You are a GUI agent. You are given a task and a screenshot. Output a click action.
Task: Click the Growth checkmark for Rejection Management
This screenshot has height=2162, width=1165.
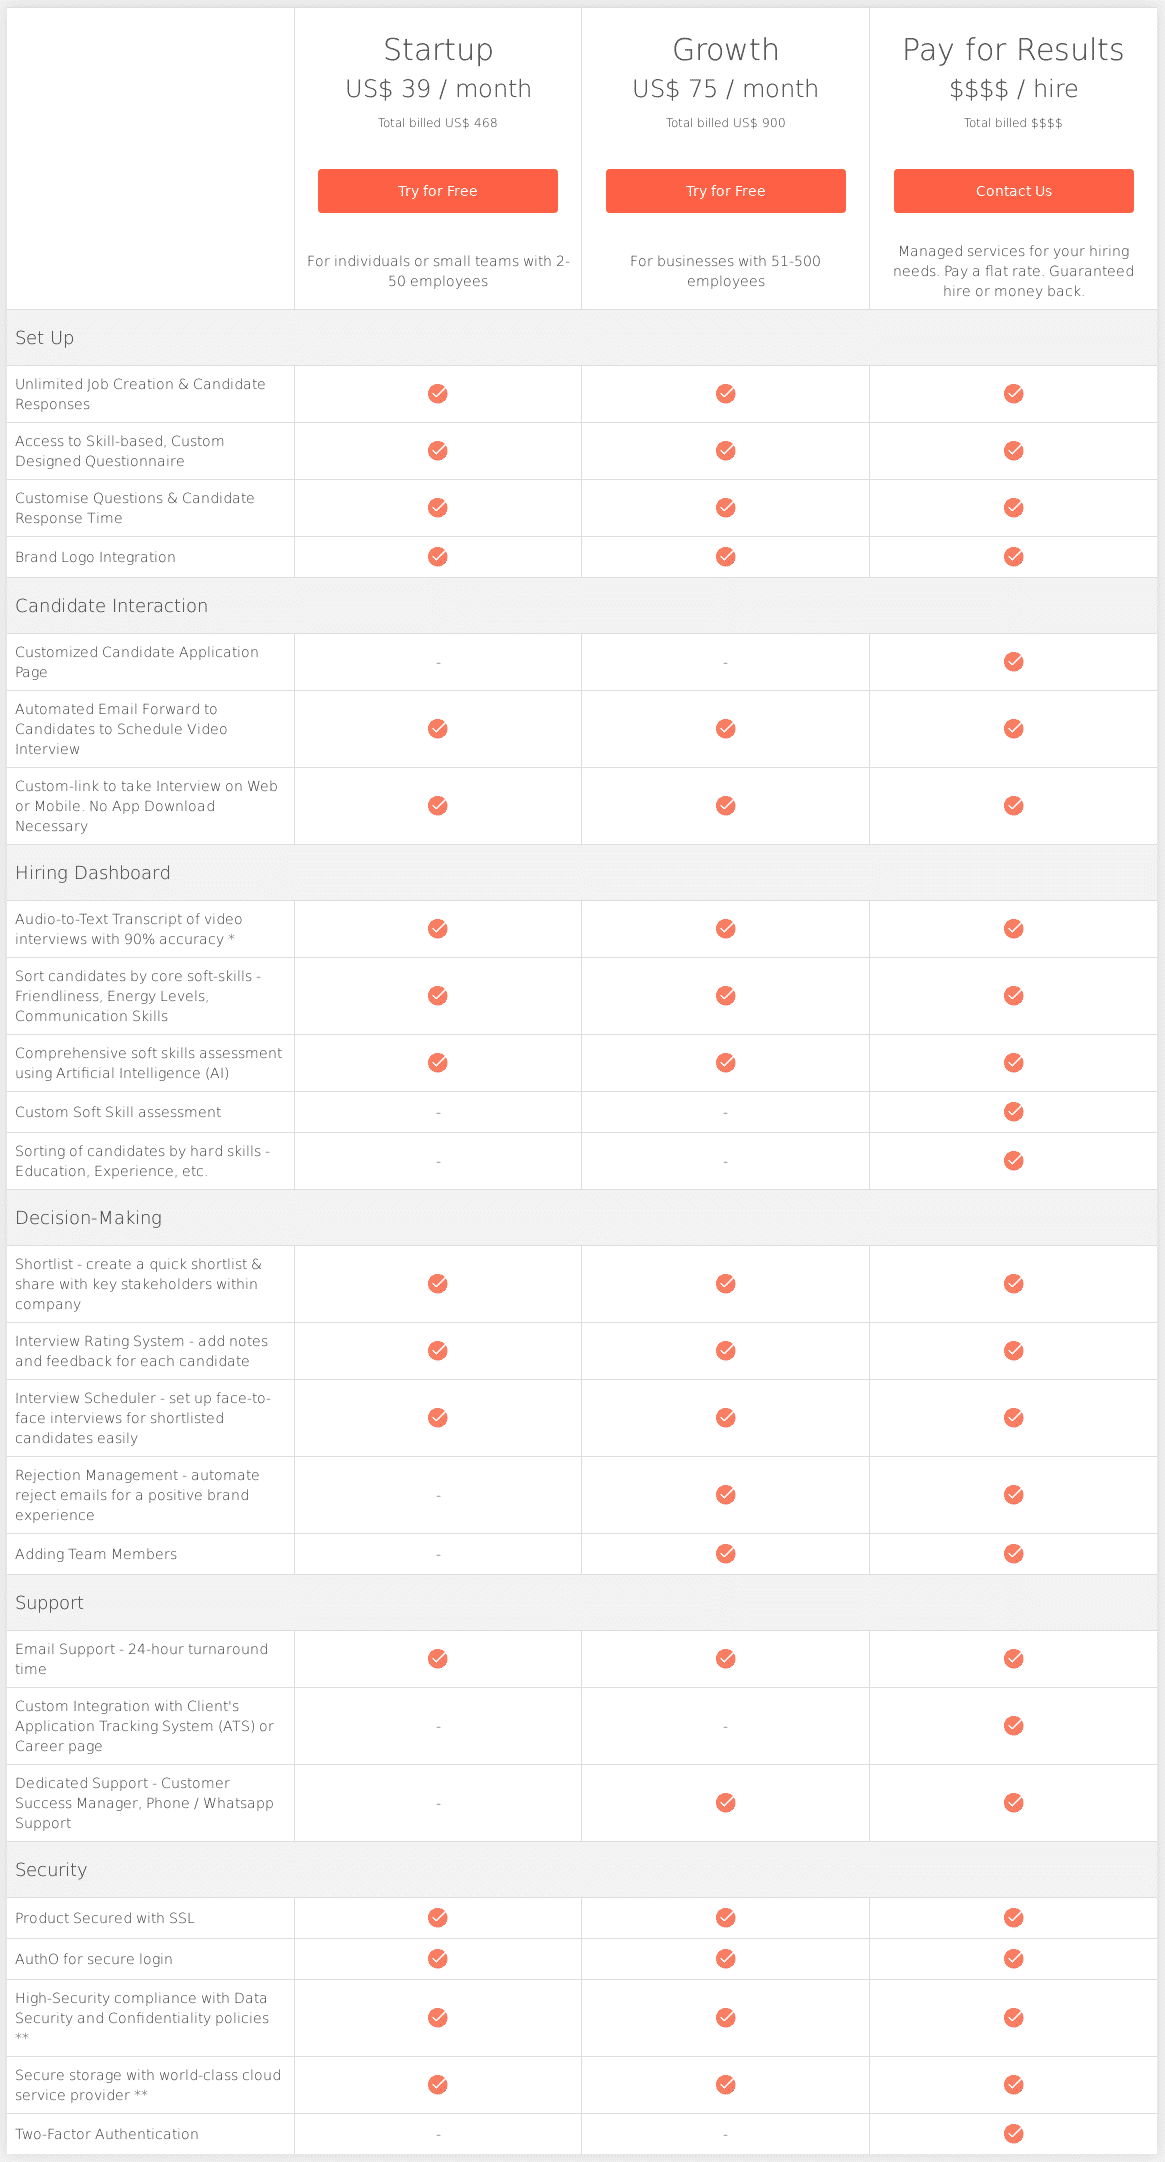[x=725, y=1494]
